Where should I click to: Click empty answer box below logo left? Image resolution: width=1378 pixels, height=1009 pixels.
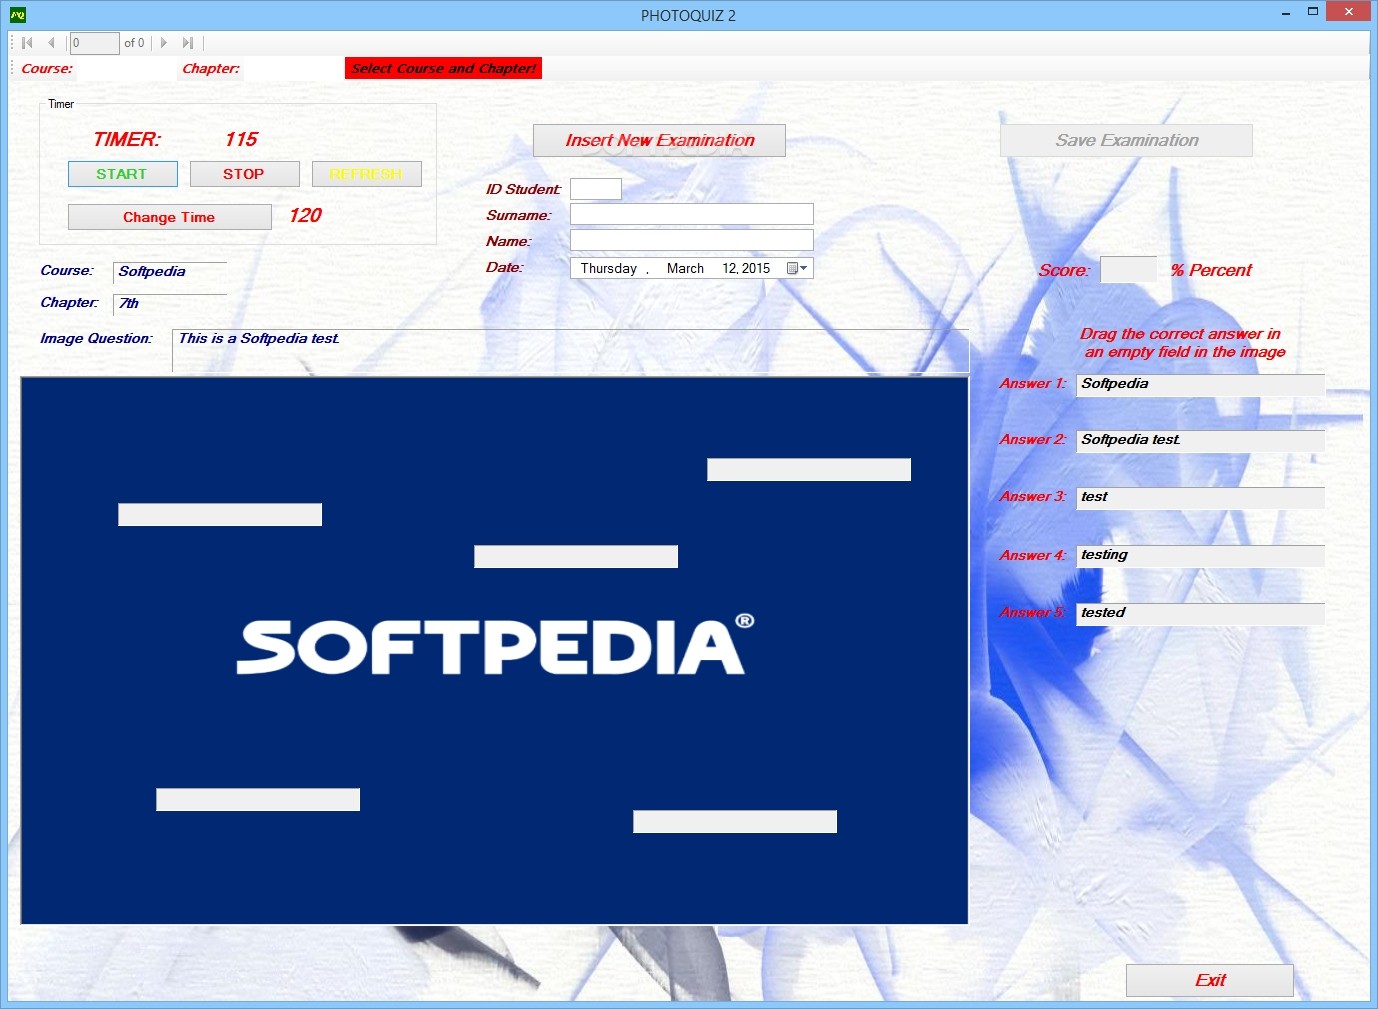258,799
